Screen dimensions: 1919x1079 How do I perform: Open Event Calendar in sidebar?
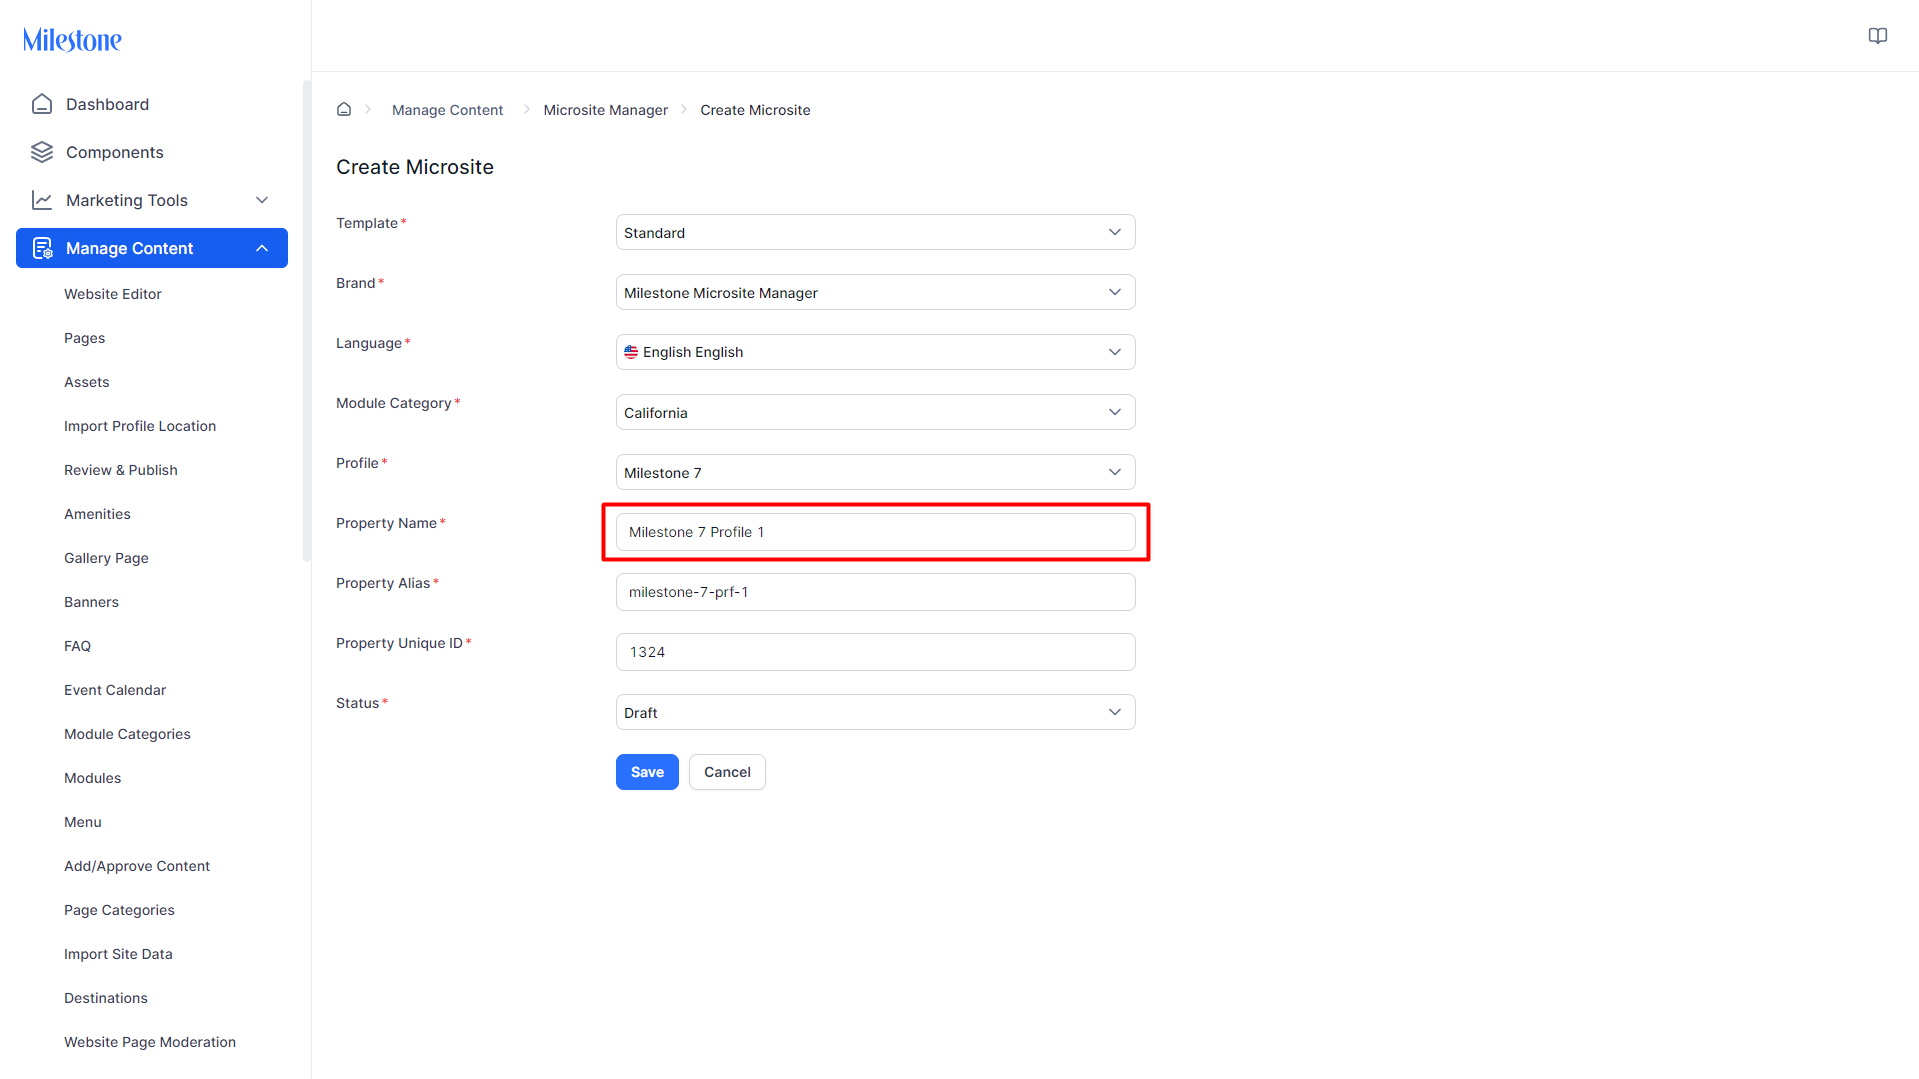pos(115,690)
